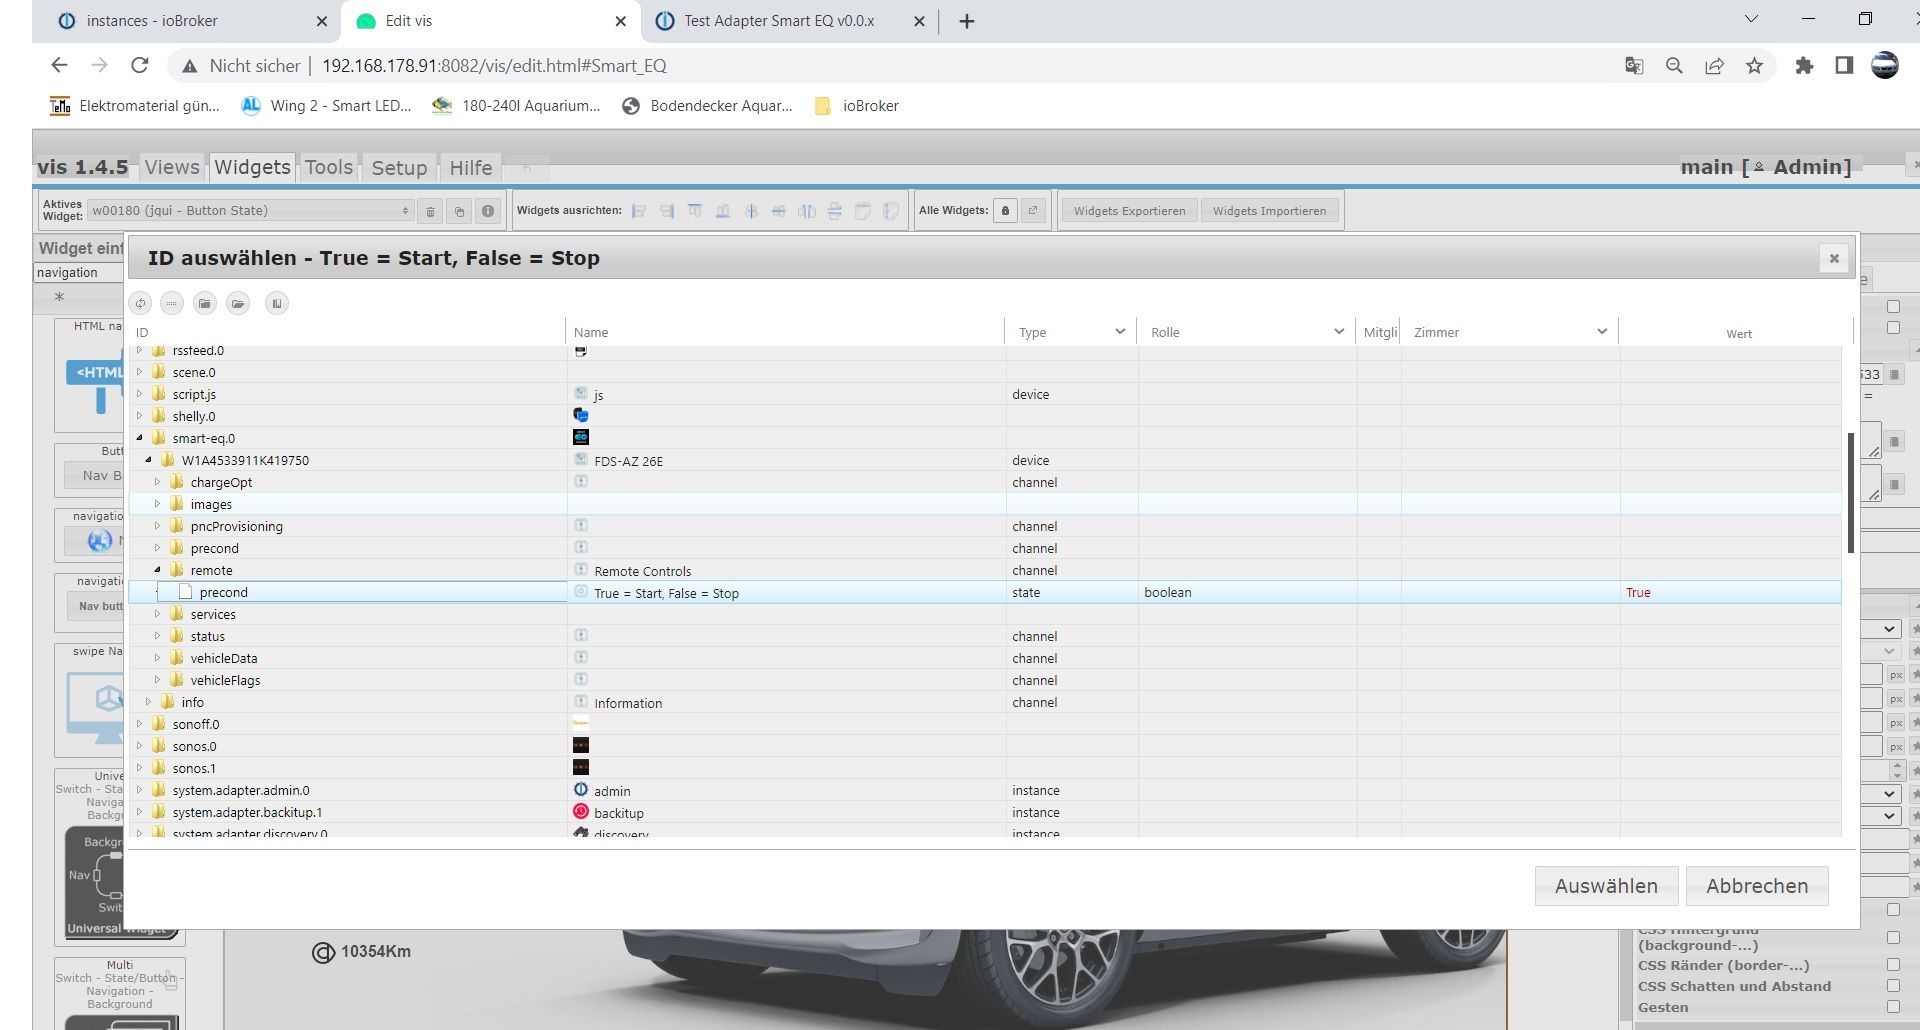Collapse the smart-eq.0 tree node

coord(139,438)
